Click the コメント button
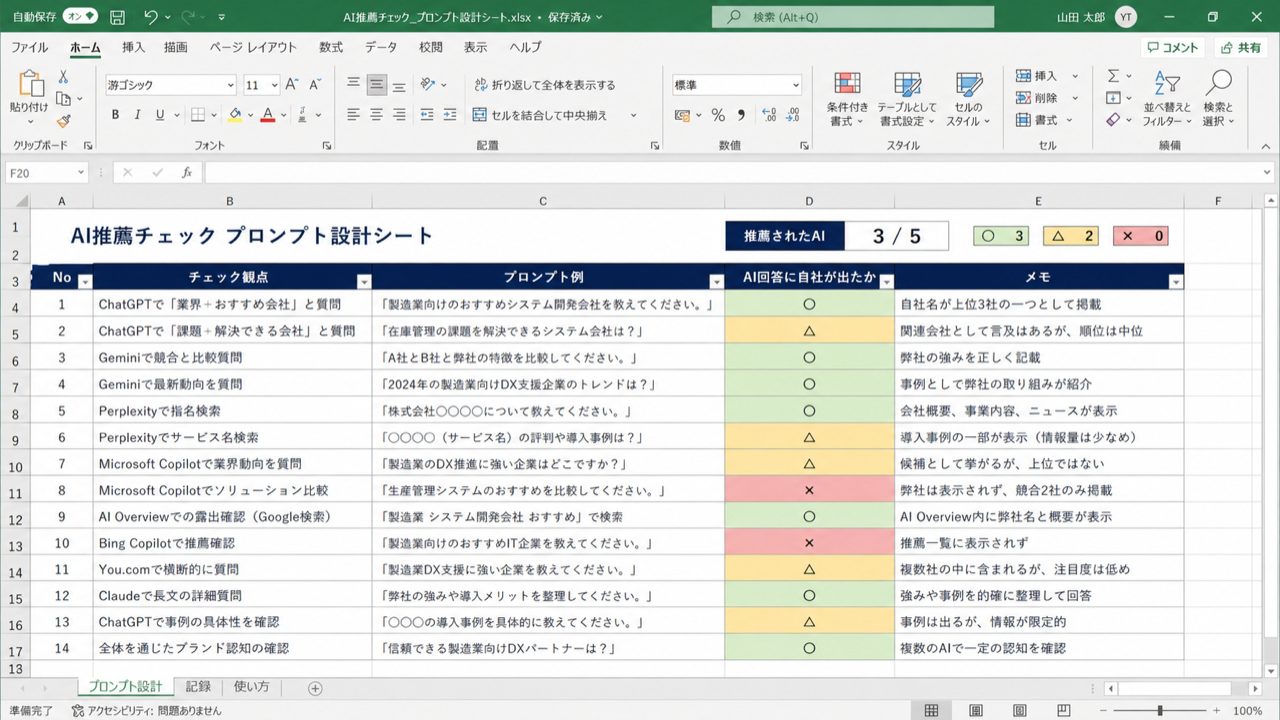The height and width of the screenshot is (720, 1280). tap(1173, 47)
